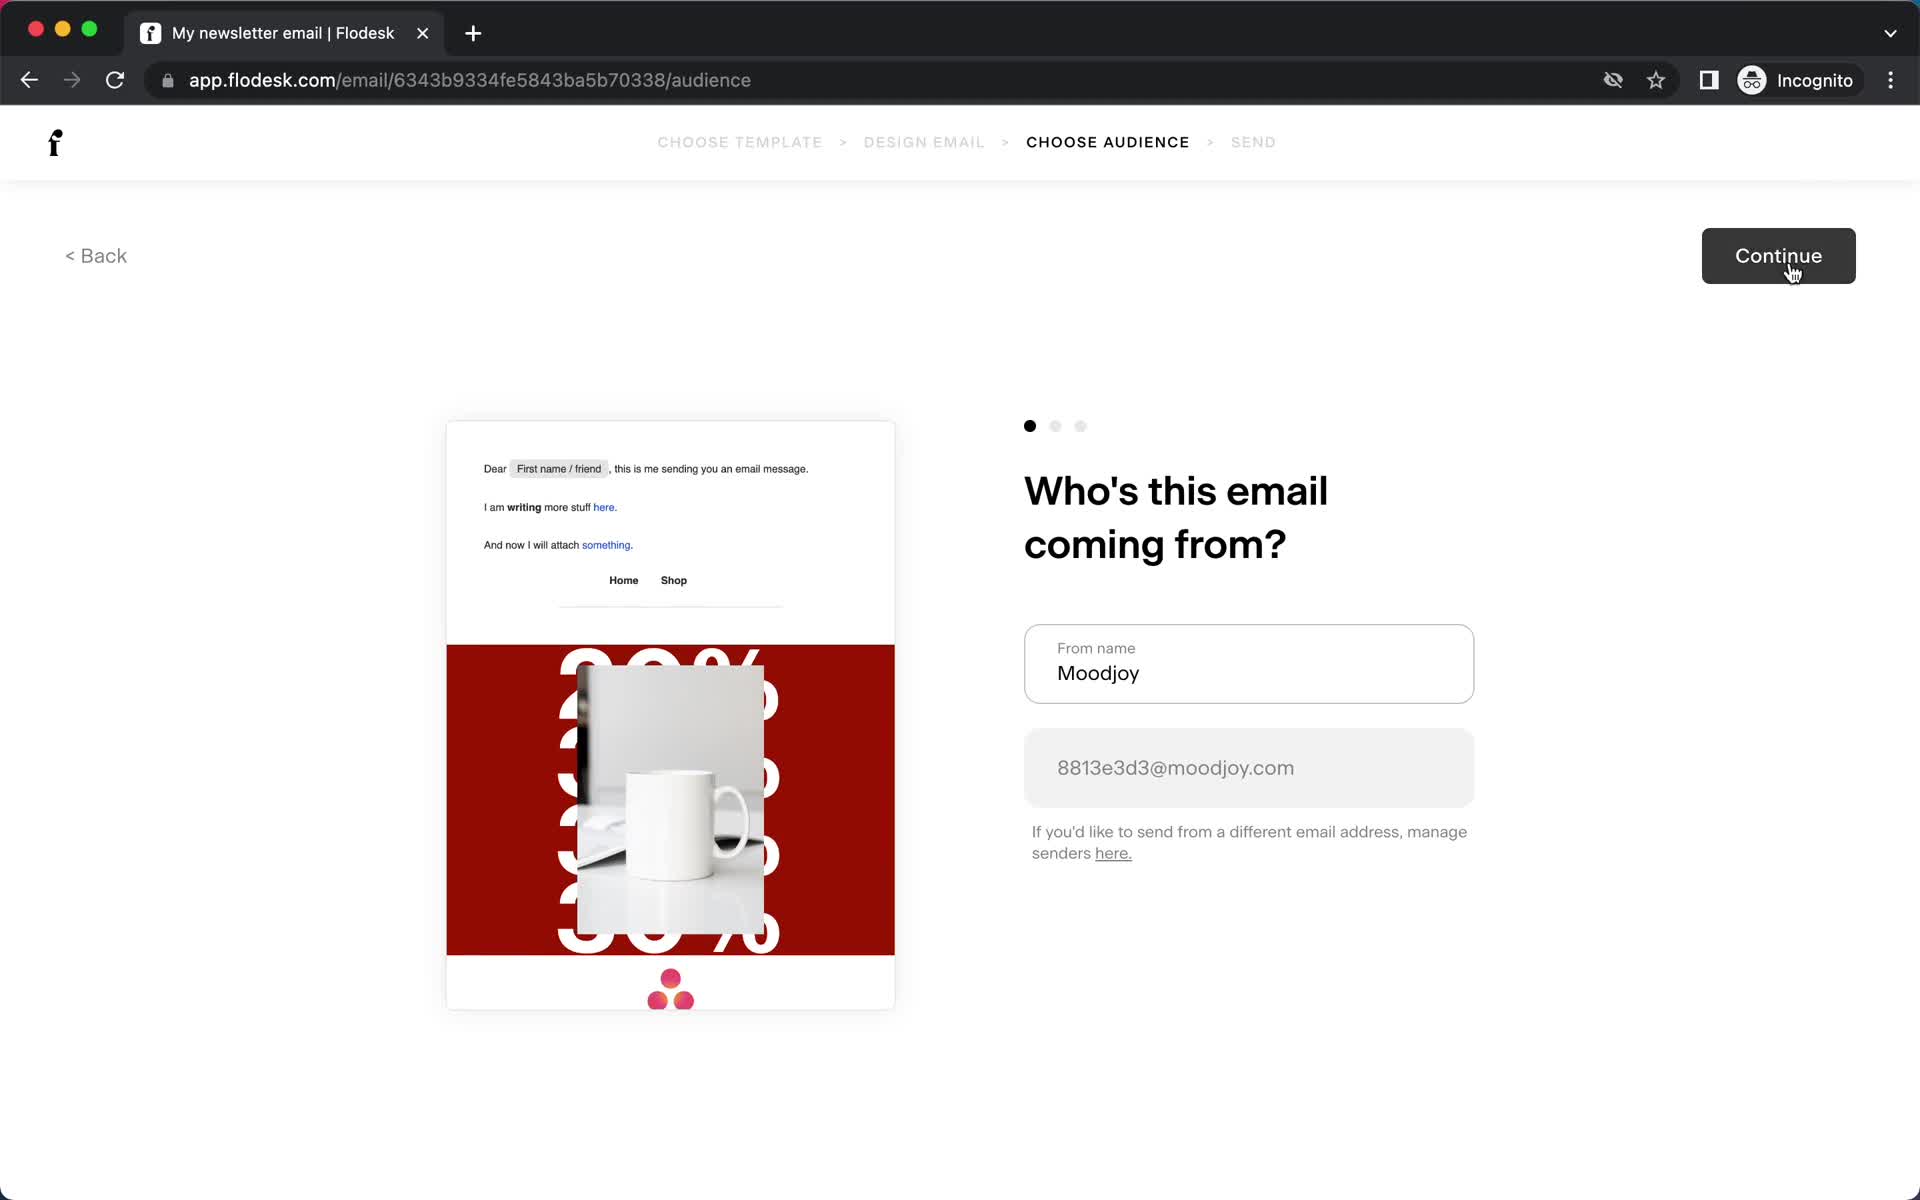The height and width of the screenshot is (1200, 1920).
Task: Click the email preview thumbnail
Action: (670, 715)
